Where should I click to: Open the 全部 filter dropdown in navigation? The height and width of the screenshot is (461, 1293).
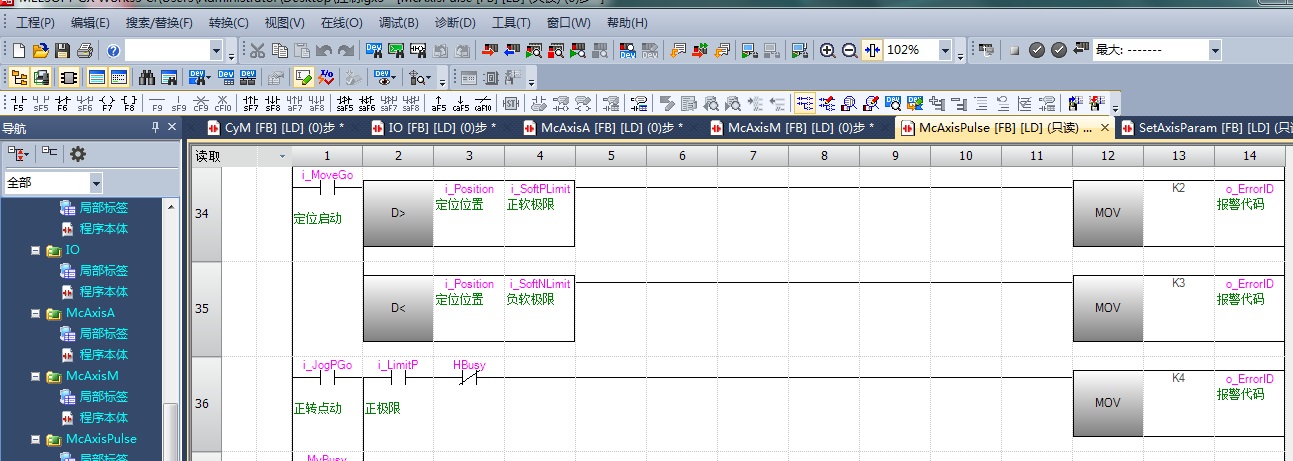coord(96,183)
